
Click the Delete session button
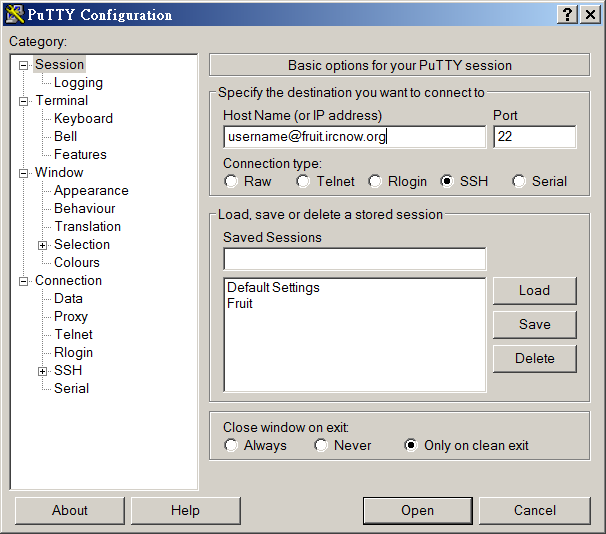[x=535, y=359]
